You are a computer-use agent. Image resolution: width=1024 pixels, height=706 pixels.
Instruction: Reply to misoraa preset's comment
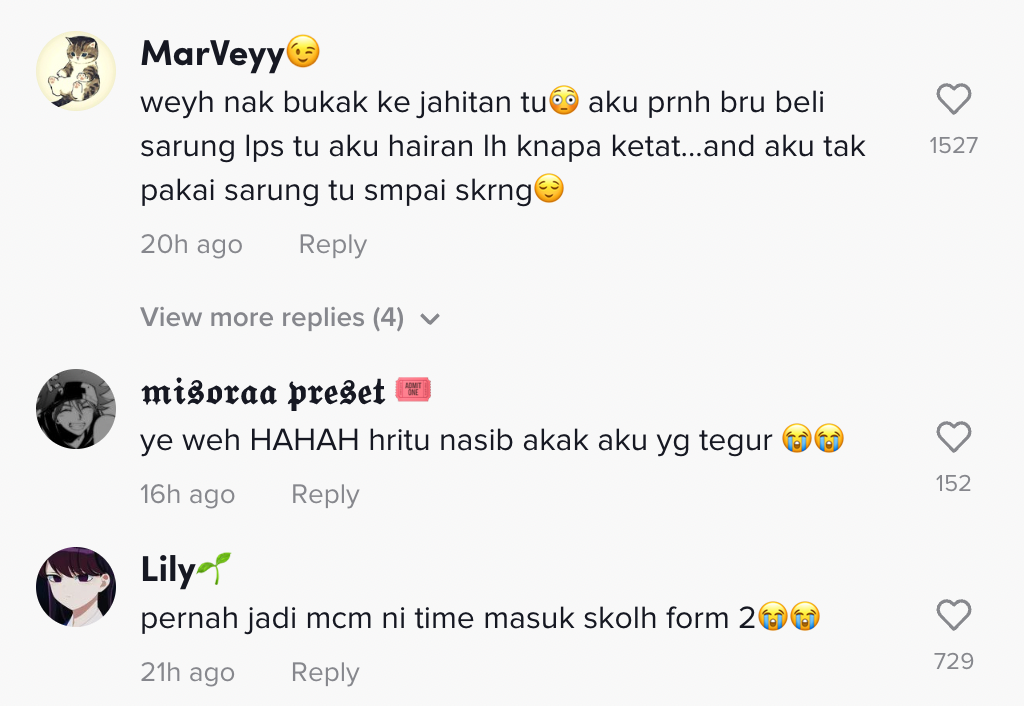pyautogui.click(x=325, y=494)
